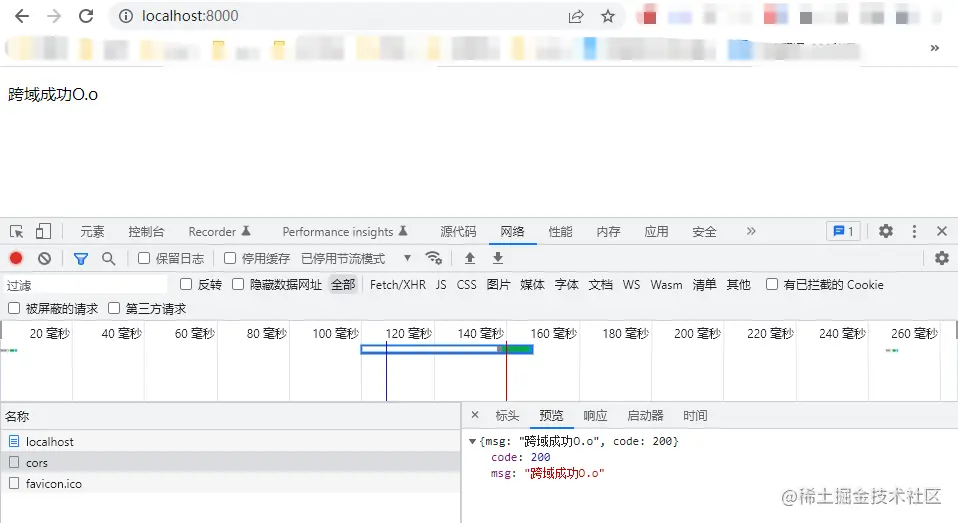Open the throttling dropdown
Screen dimensions: 958x523
(356, 258)
